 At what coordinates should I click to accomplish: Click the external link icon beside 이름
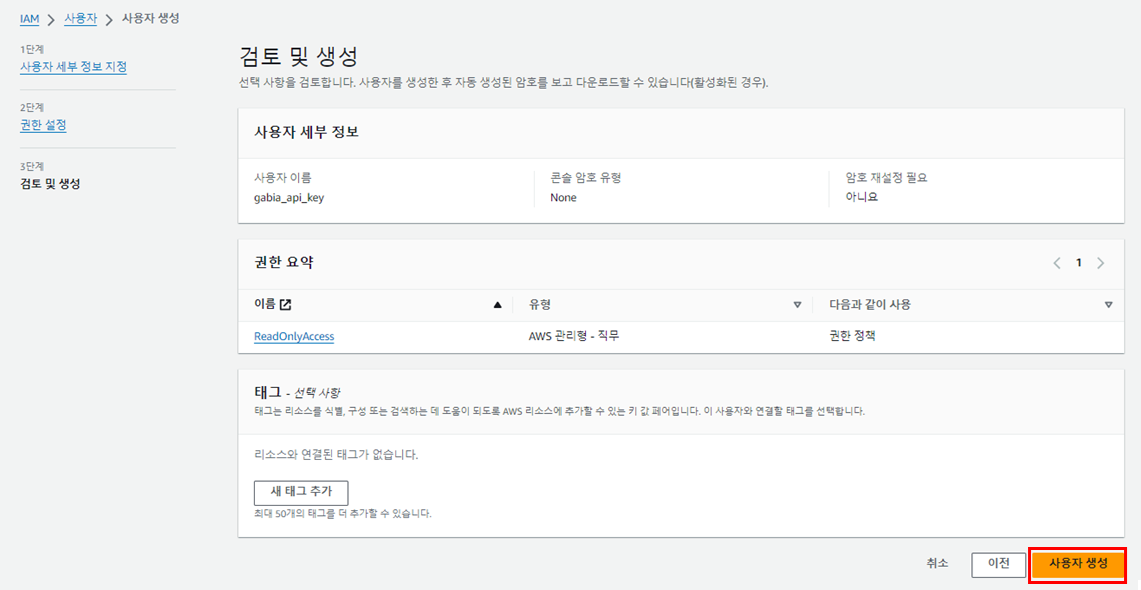coord(286,305)
